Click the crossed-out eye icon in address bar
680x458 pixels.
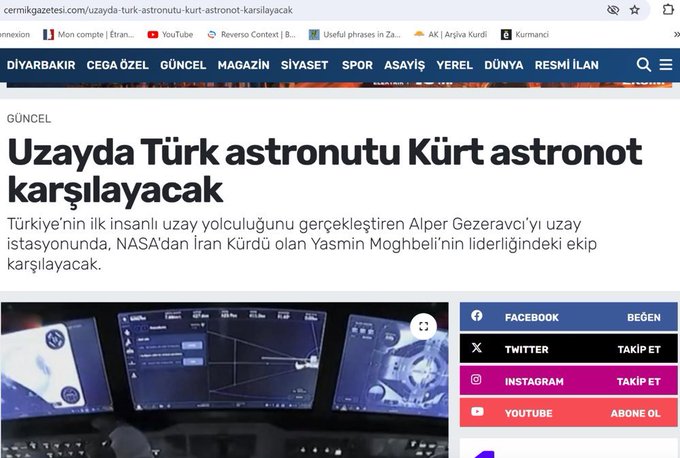pyautogui.click(x=613, y=10)
